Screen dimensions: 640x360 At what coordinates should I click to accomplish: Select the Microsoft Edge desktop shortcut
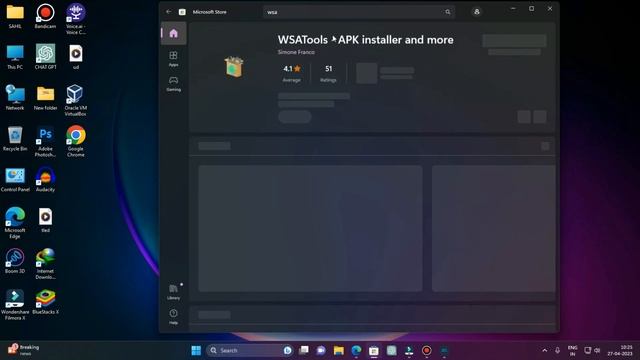tap(15, 223)
